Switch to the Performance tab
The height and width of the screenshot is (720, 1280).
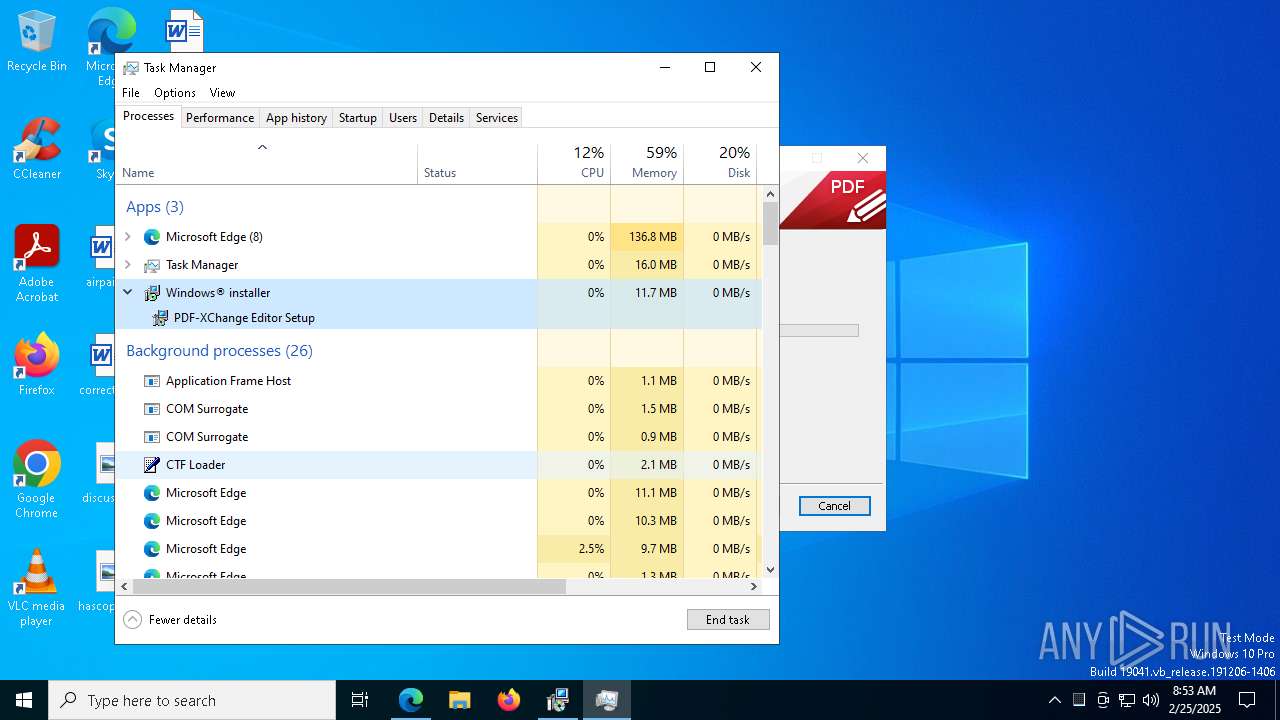[x=220, y=118]
